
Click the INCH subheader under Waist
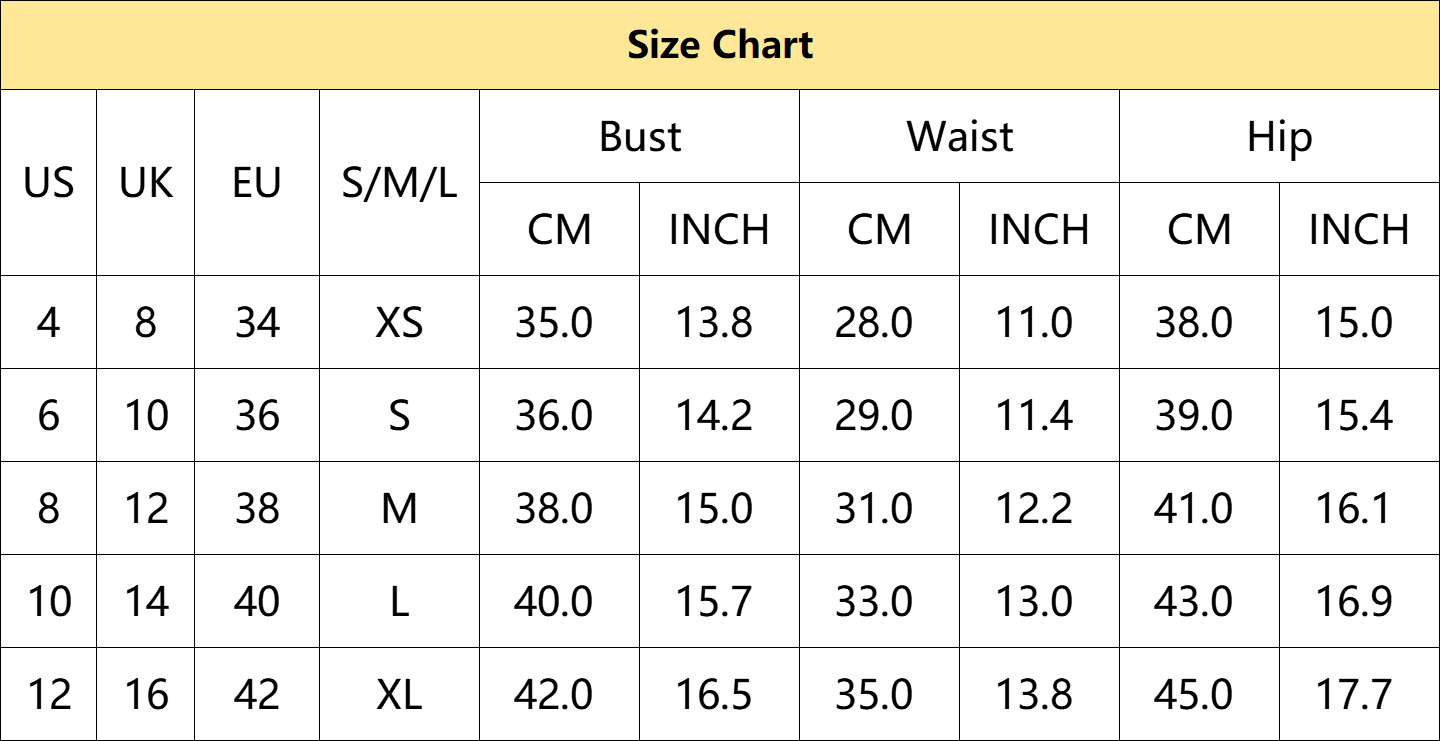coord(1039,230)
